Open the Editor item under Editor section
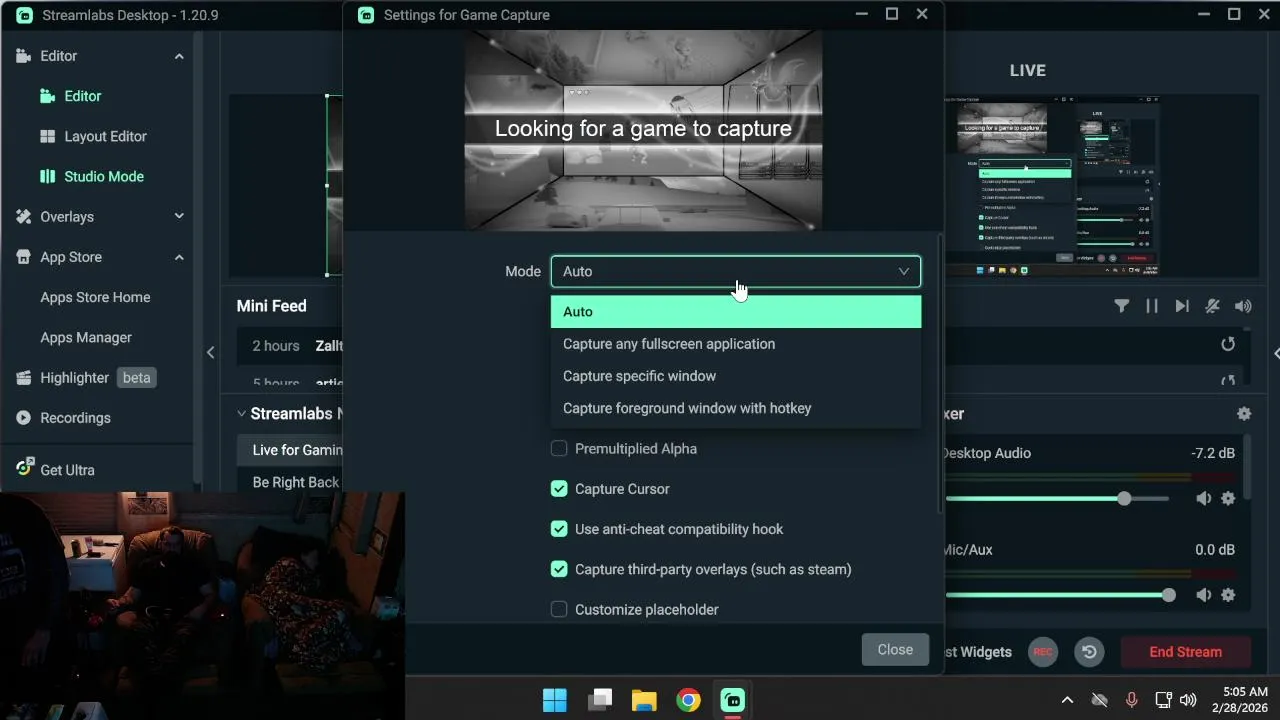This screenshot has width=1280, height=720. coord(82,96)
